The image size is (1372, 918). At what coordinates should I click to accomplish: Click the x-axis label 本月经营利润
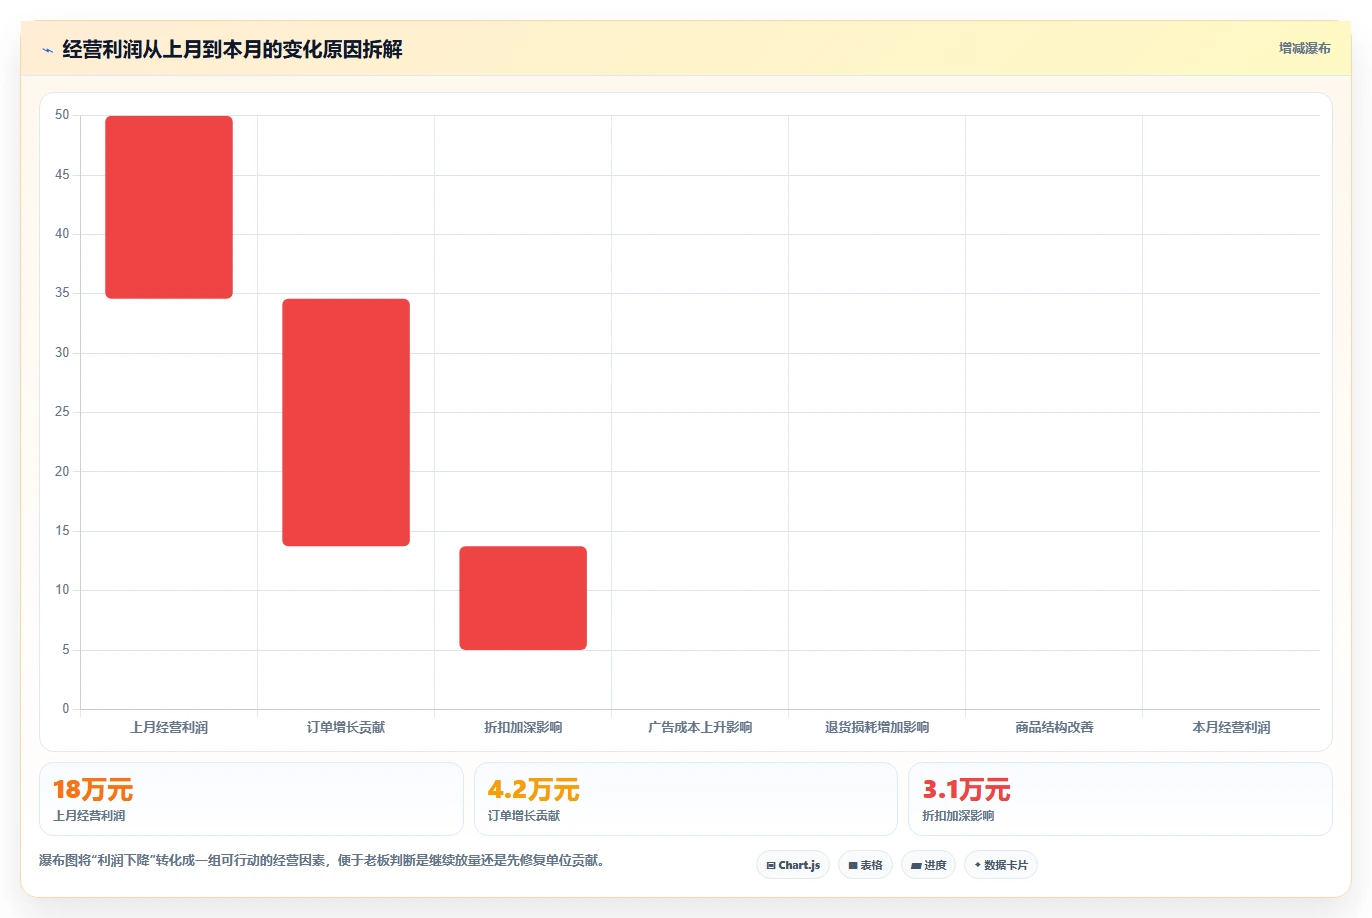[1231, 727]
